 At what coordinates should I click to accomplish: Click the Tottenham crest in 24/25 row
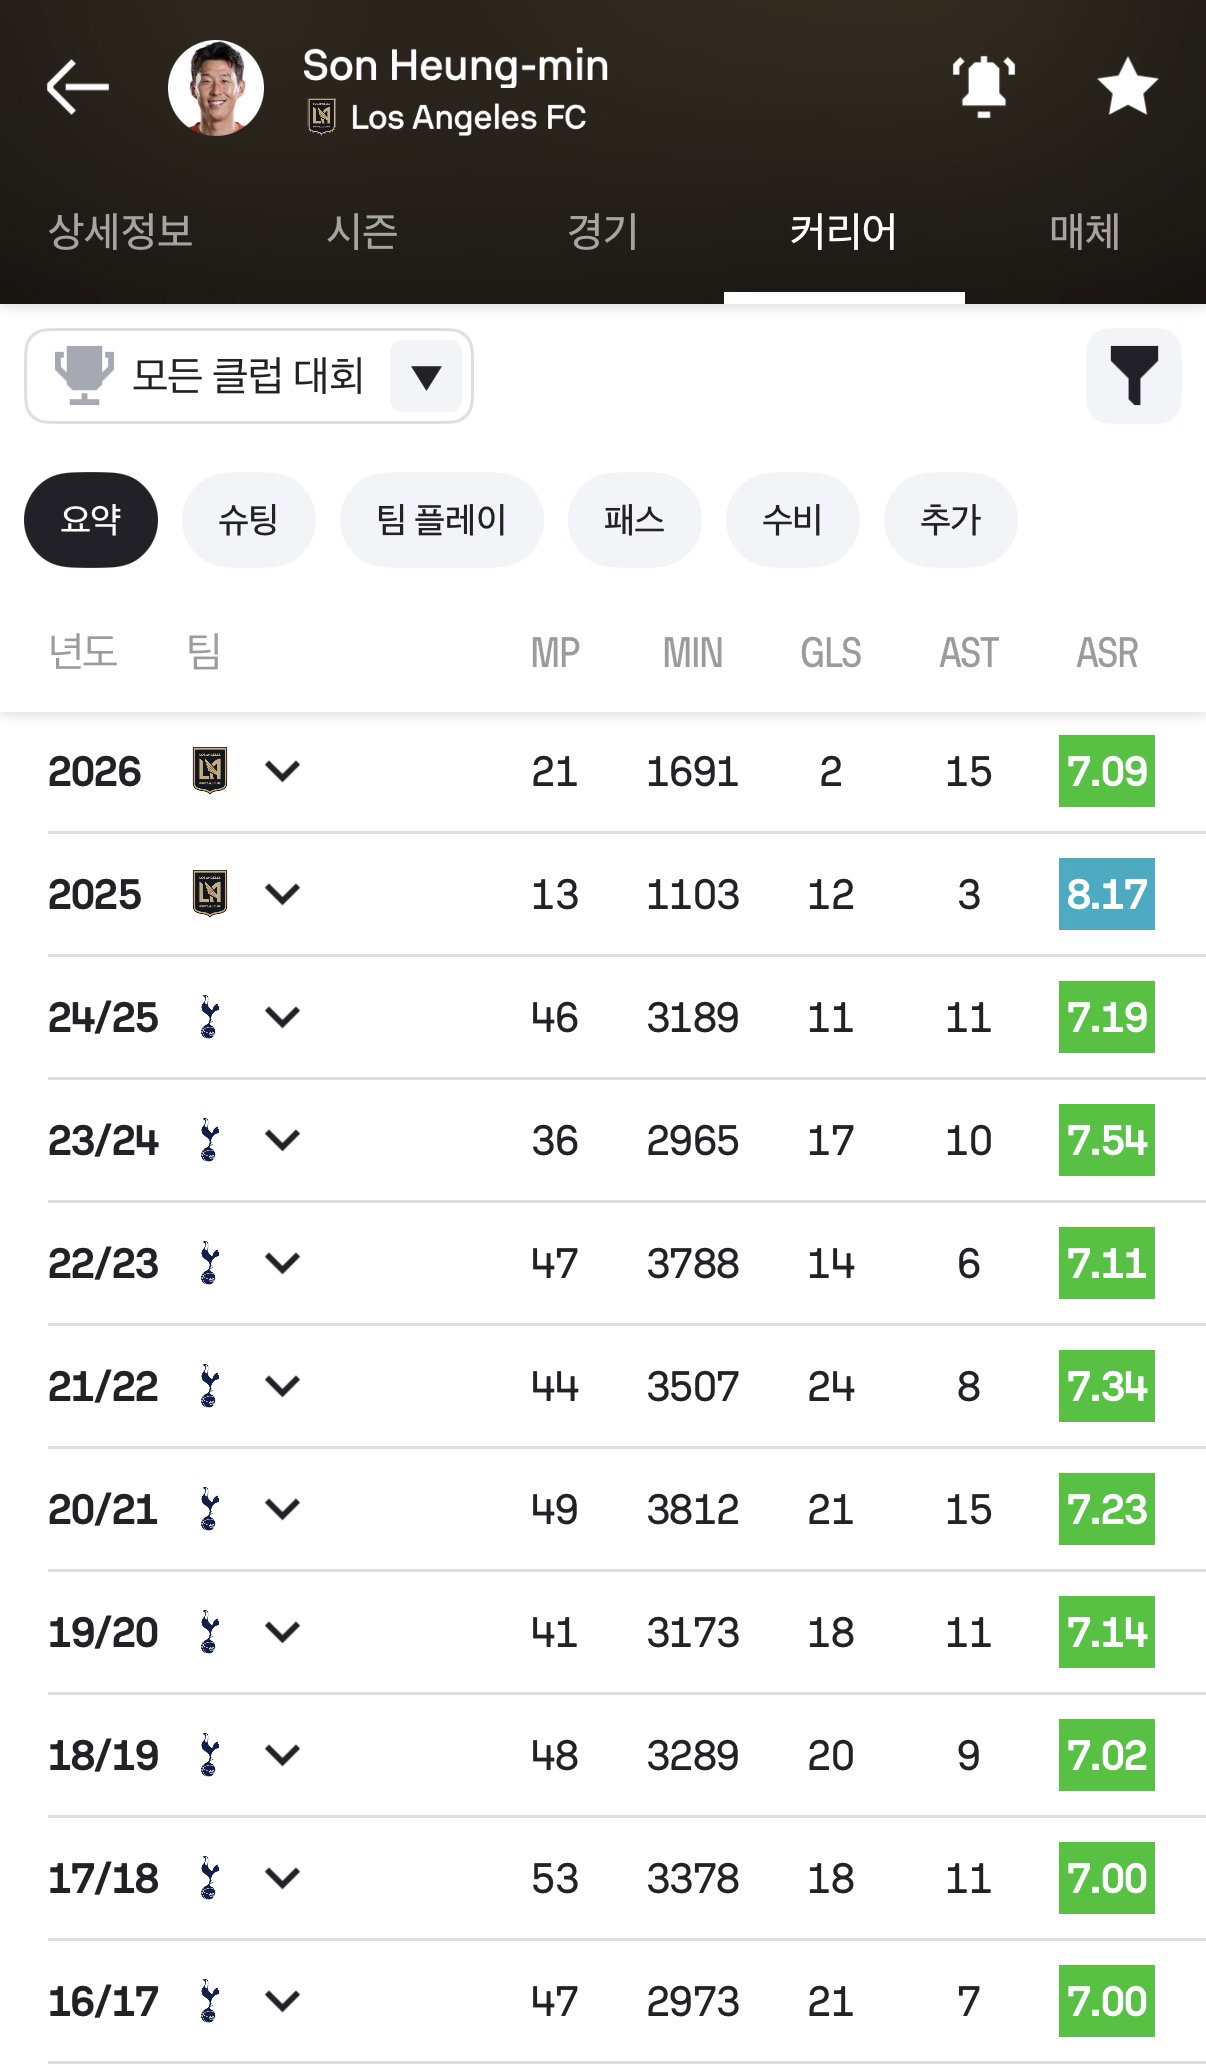click(209, 1017)
